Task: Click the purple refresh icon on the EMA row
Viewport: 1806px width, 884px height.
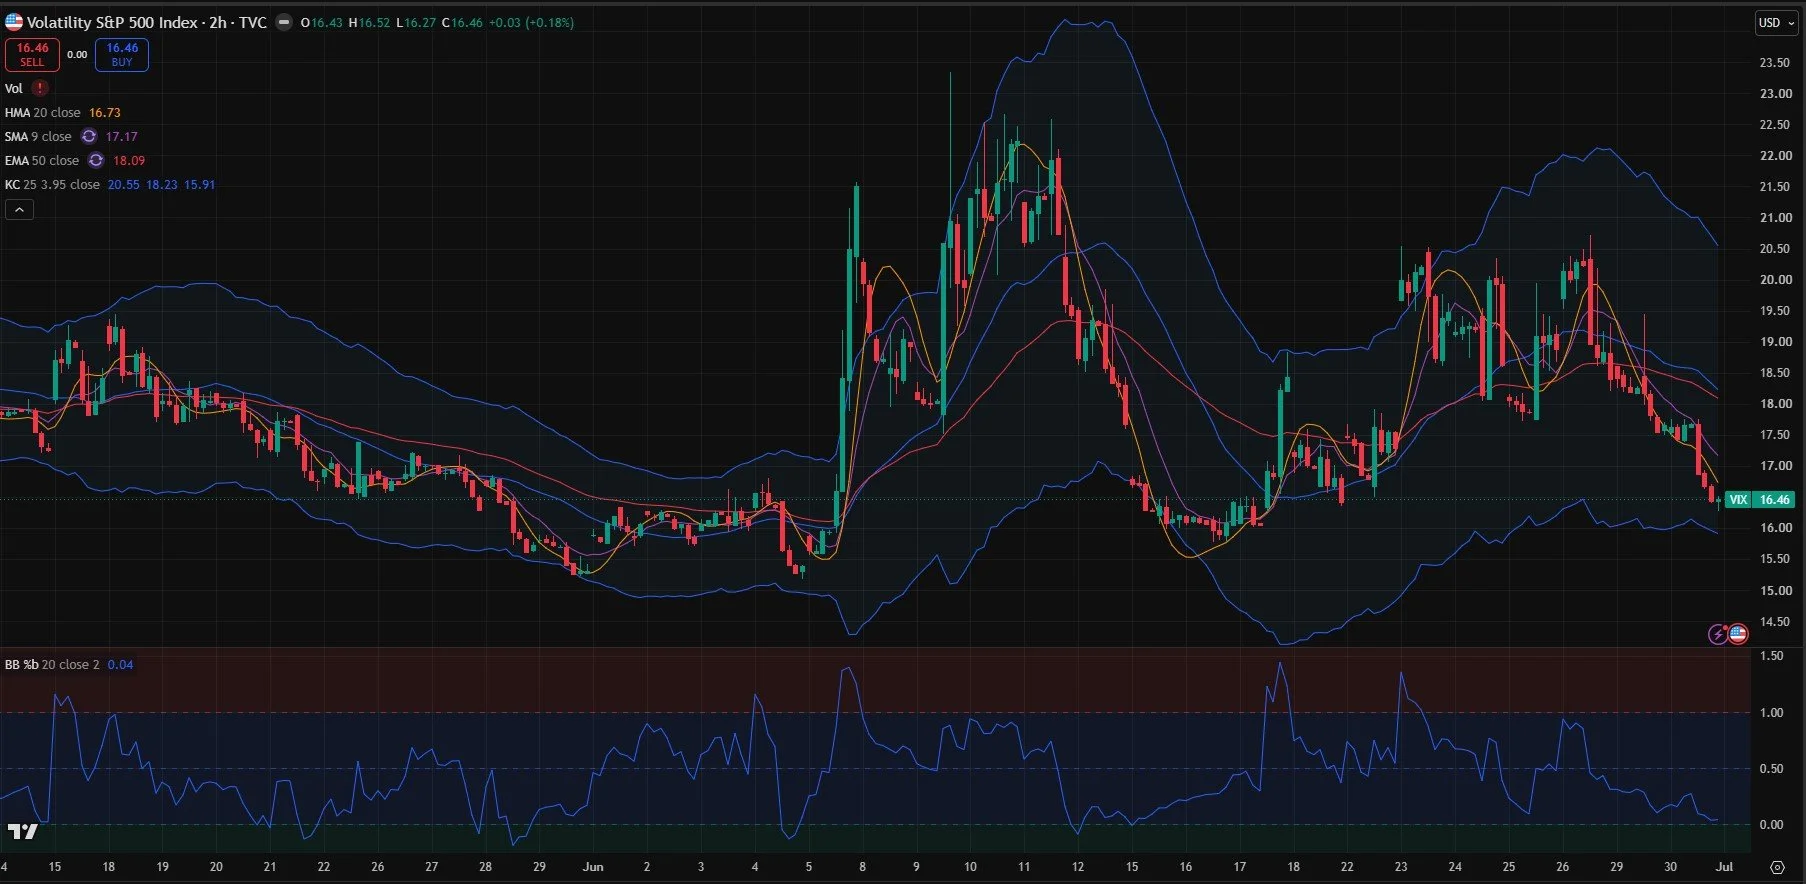Action: (96, 160)
